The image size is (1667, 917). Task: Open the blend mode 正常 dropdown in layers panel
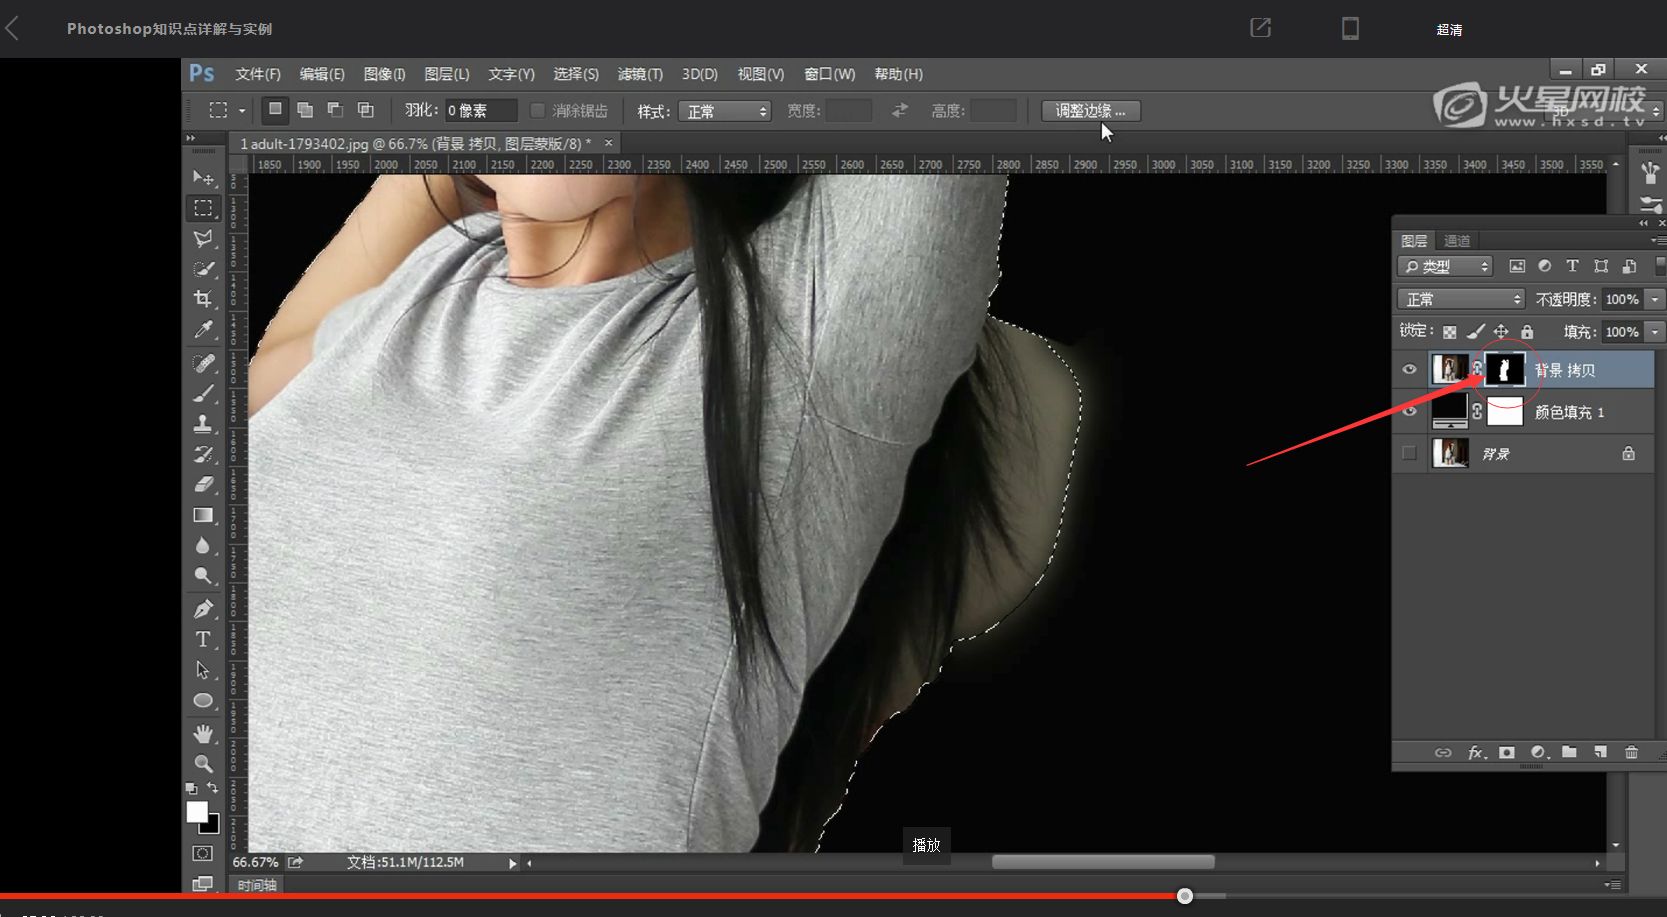point(1461,299)
